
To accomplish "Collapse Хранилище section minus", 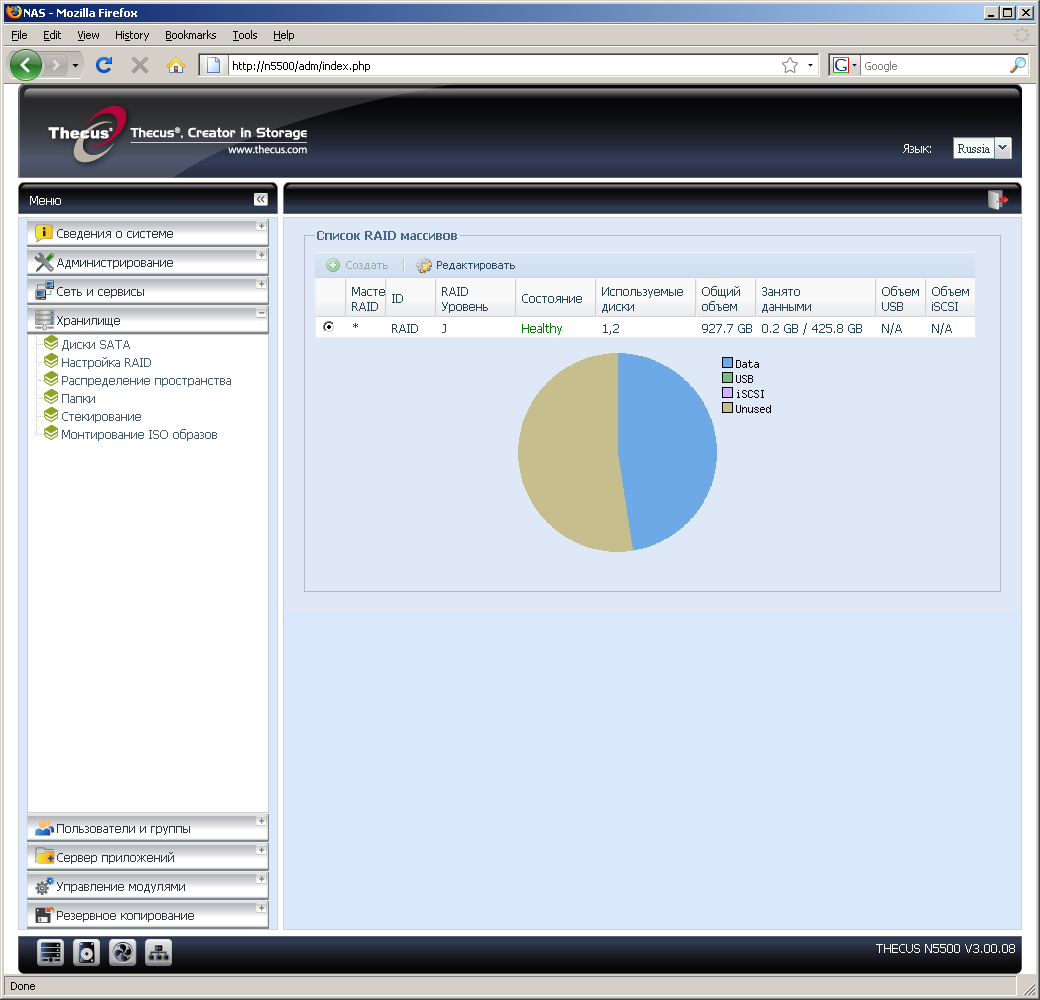I will [x=261, y=312].
